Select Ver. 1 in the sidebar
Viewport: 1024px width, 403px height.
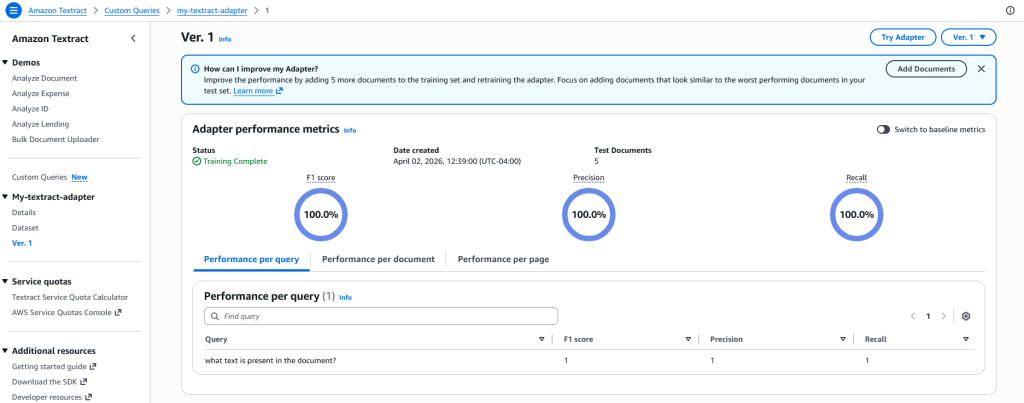click(22, 243)
